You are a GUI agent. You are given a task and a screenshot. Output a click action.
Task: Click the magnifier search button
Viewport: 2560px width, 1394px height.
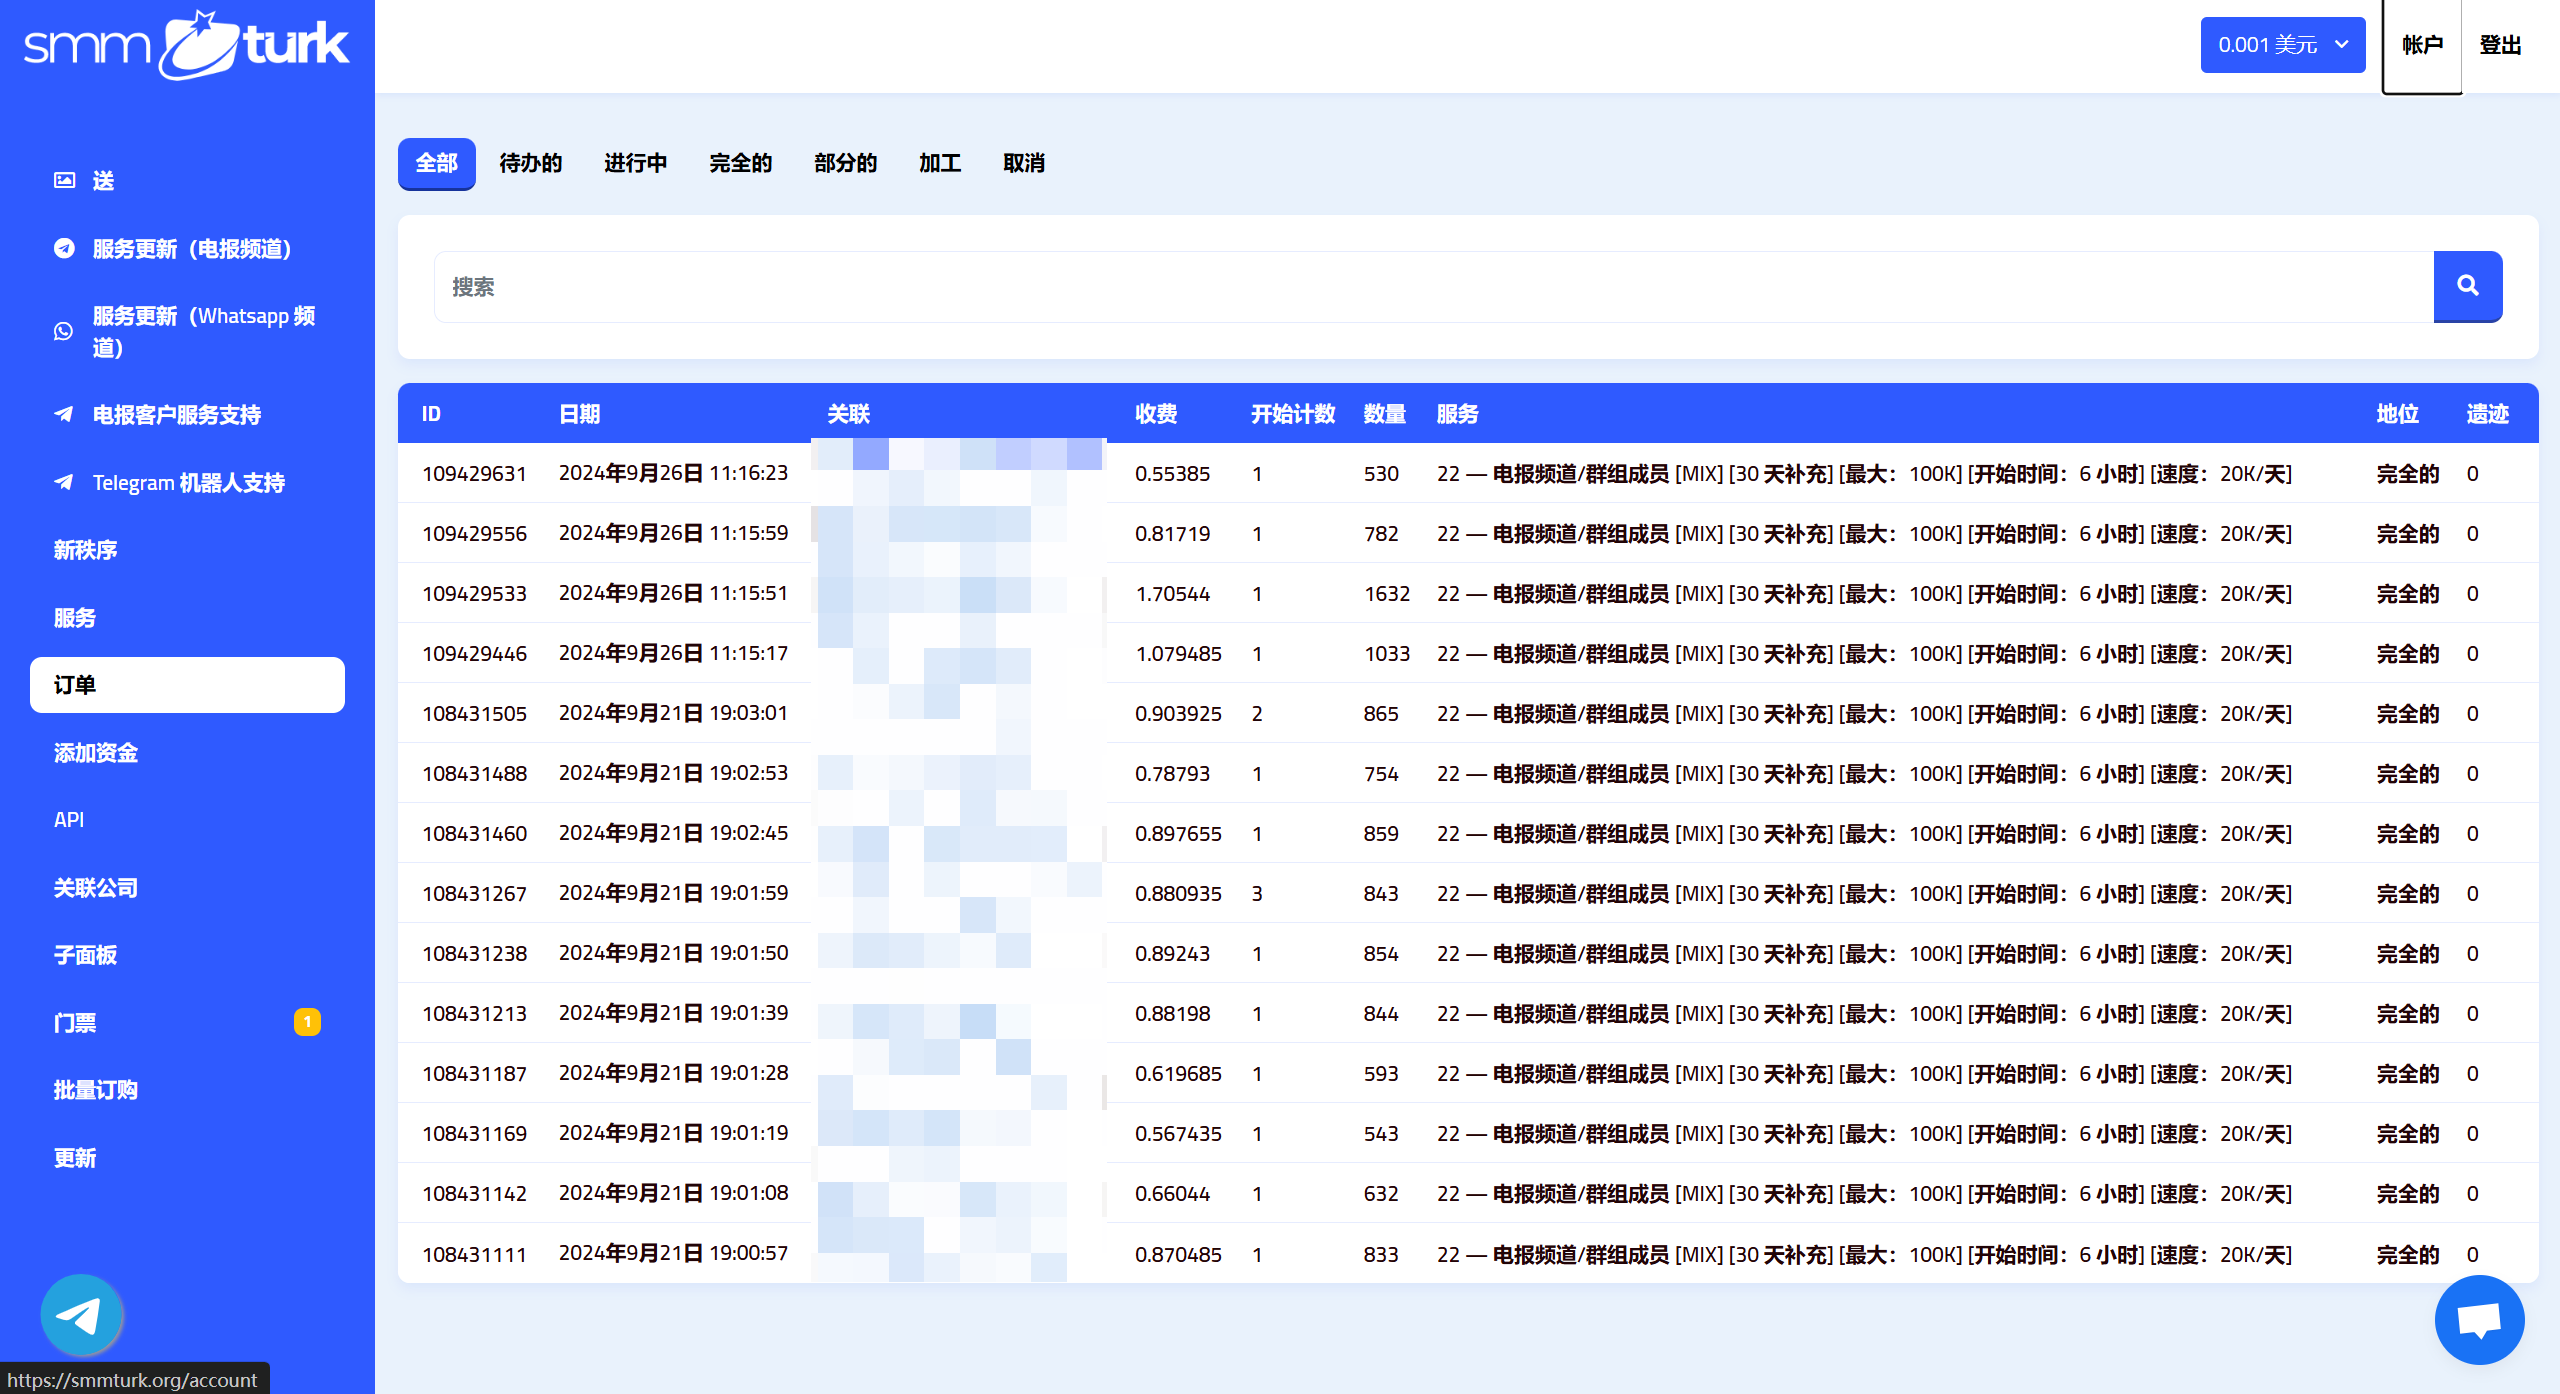[x=2467, y=286]
